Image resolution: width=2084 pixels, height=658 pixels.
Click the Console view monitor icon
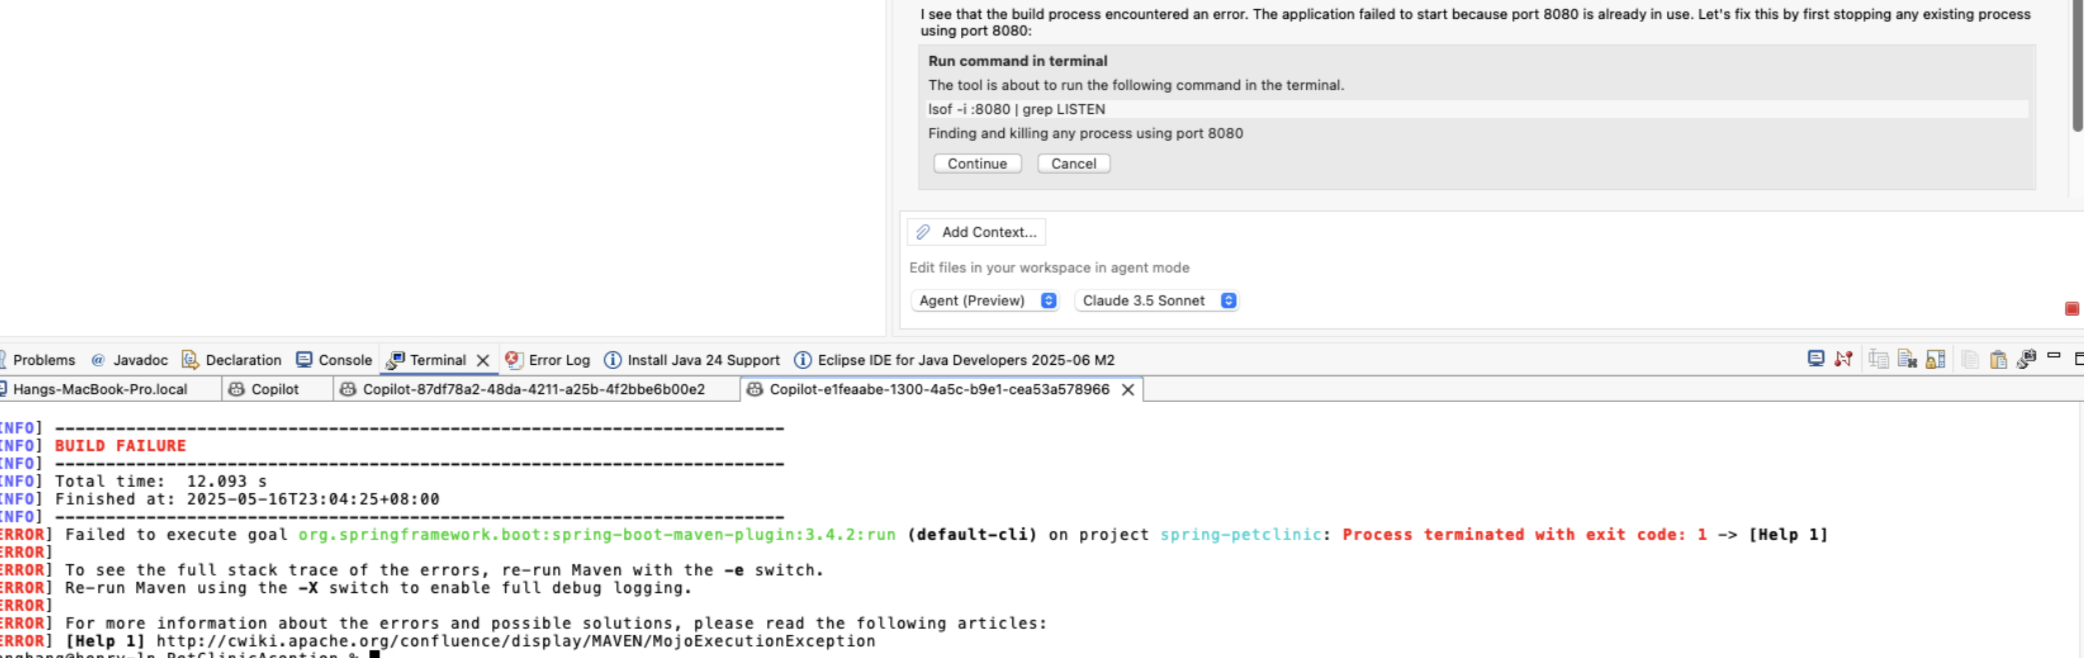click(x=304, y=360)
